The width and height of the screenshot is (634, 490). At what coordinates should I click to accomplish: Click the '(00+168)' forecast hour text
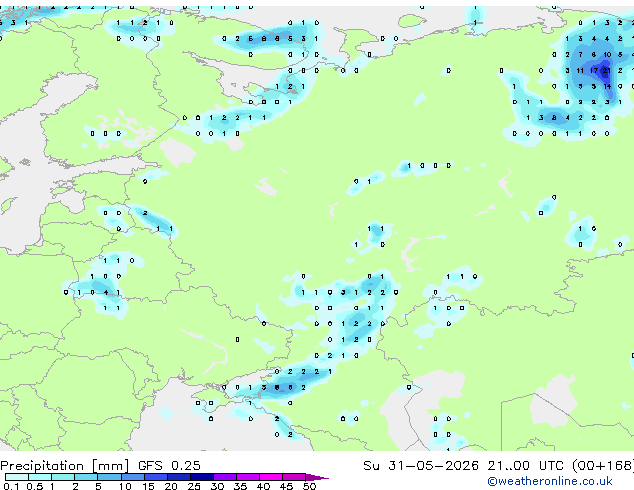tap(603, 466)
